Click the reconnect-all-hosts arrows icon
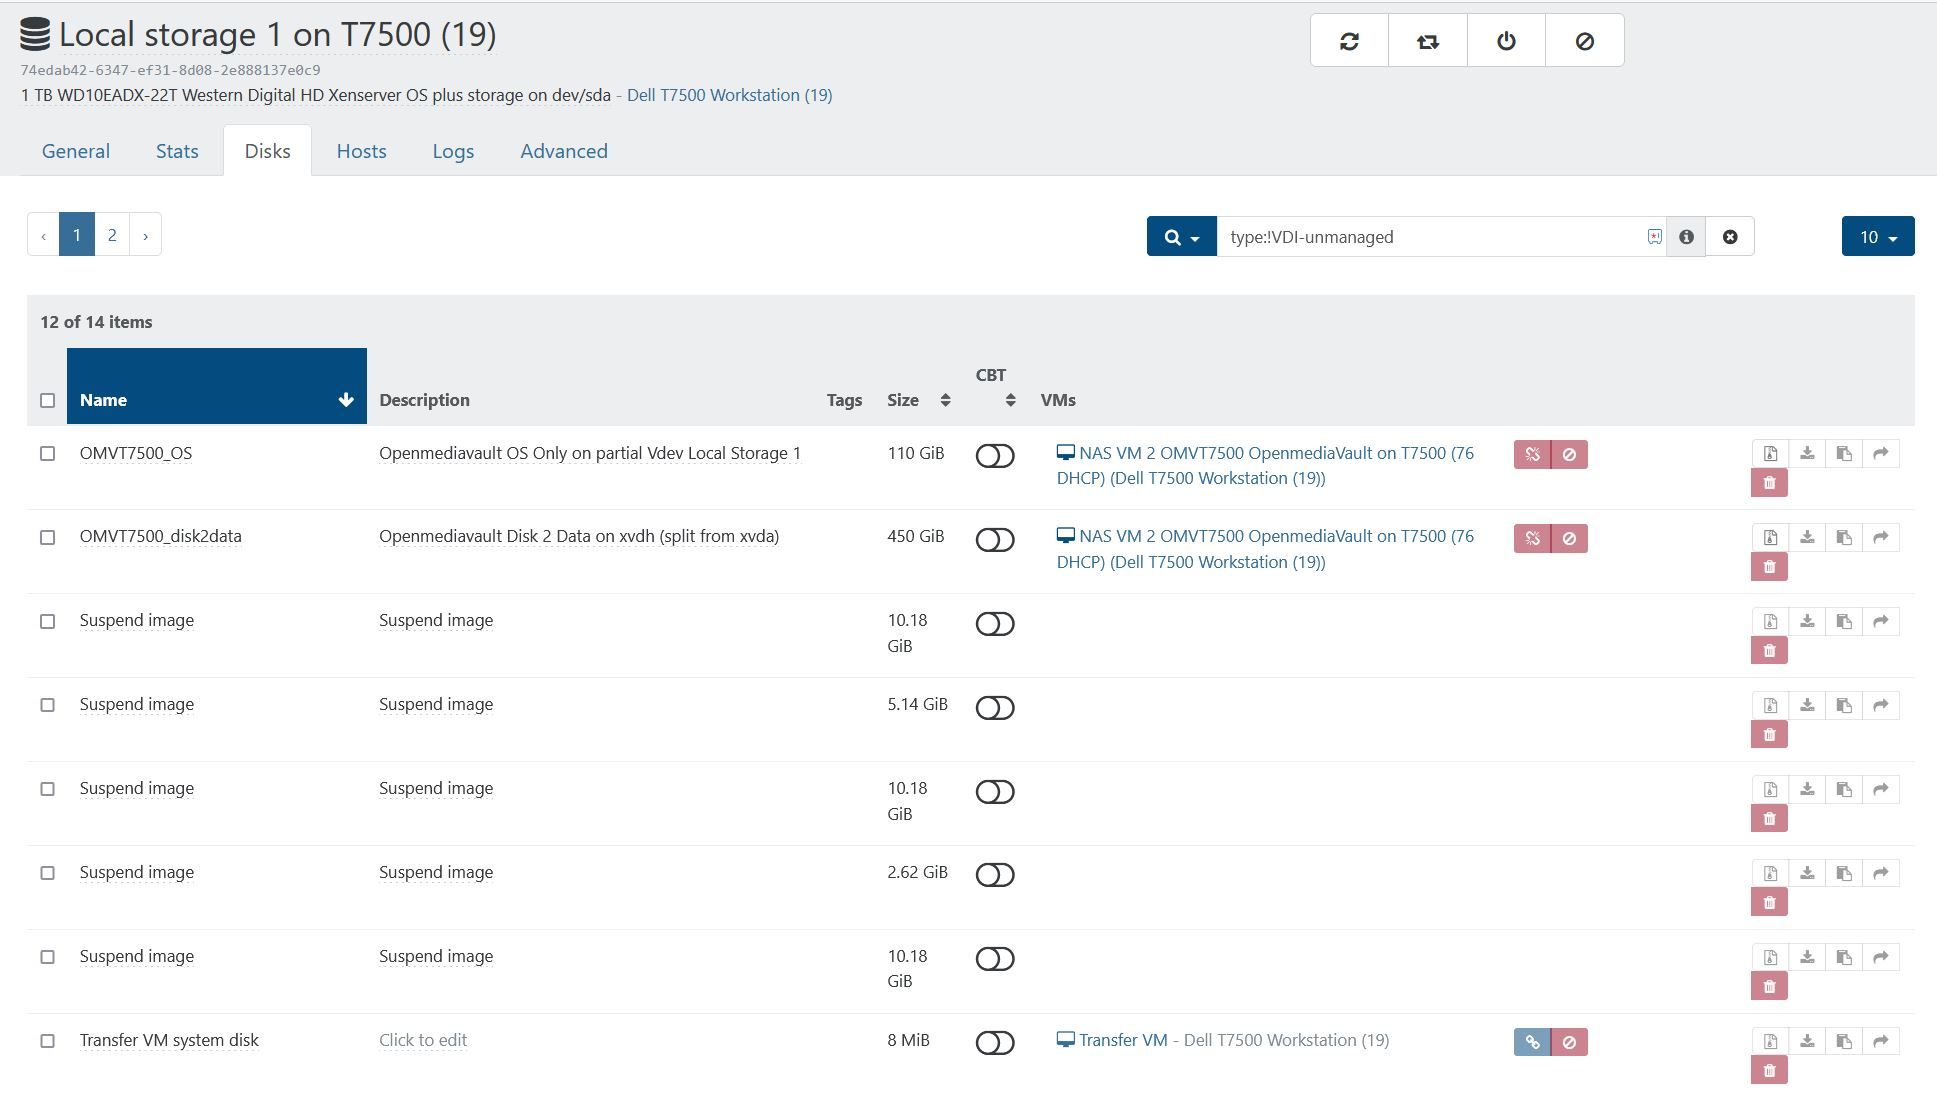The height and width of the screenshot is (1095, 1937). point(1427,41)
